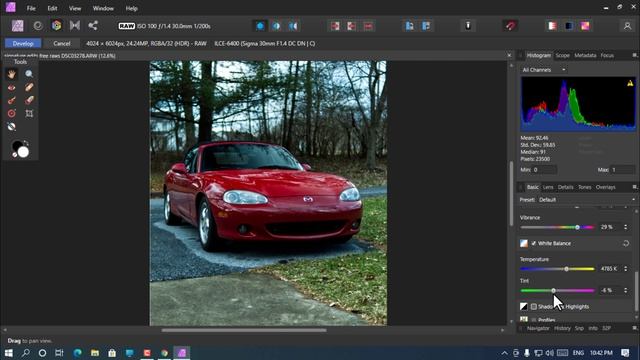The width and height of the screenshot is (640, 360).
Task: Open the account profile icon
Action: click(627, 26)
